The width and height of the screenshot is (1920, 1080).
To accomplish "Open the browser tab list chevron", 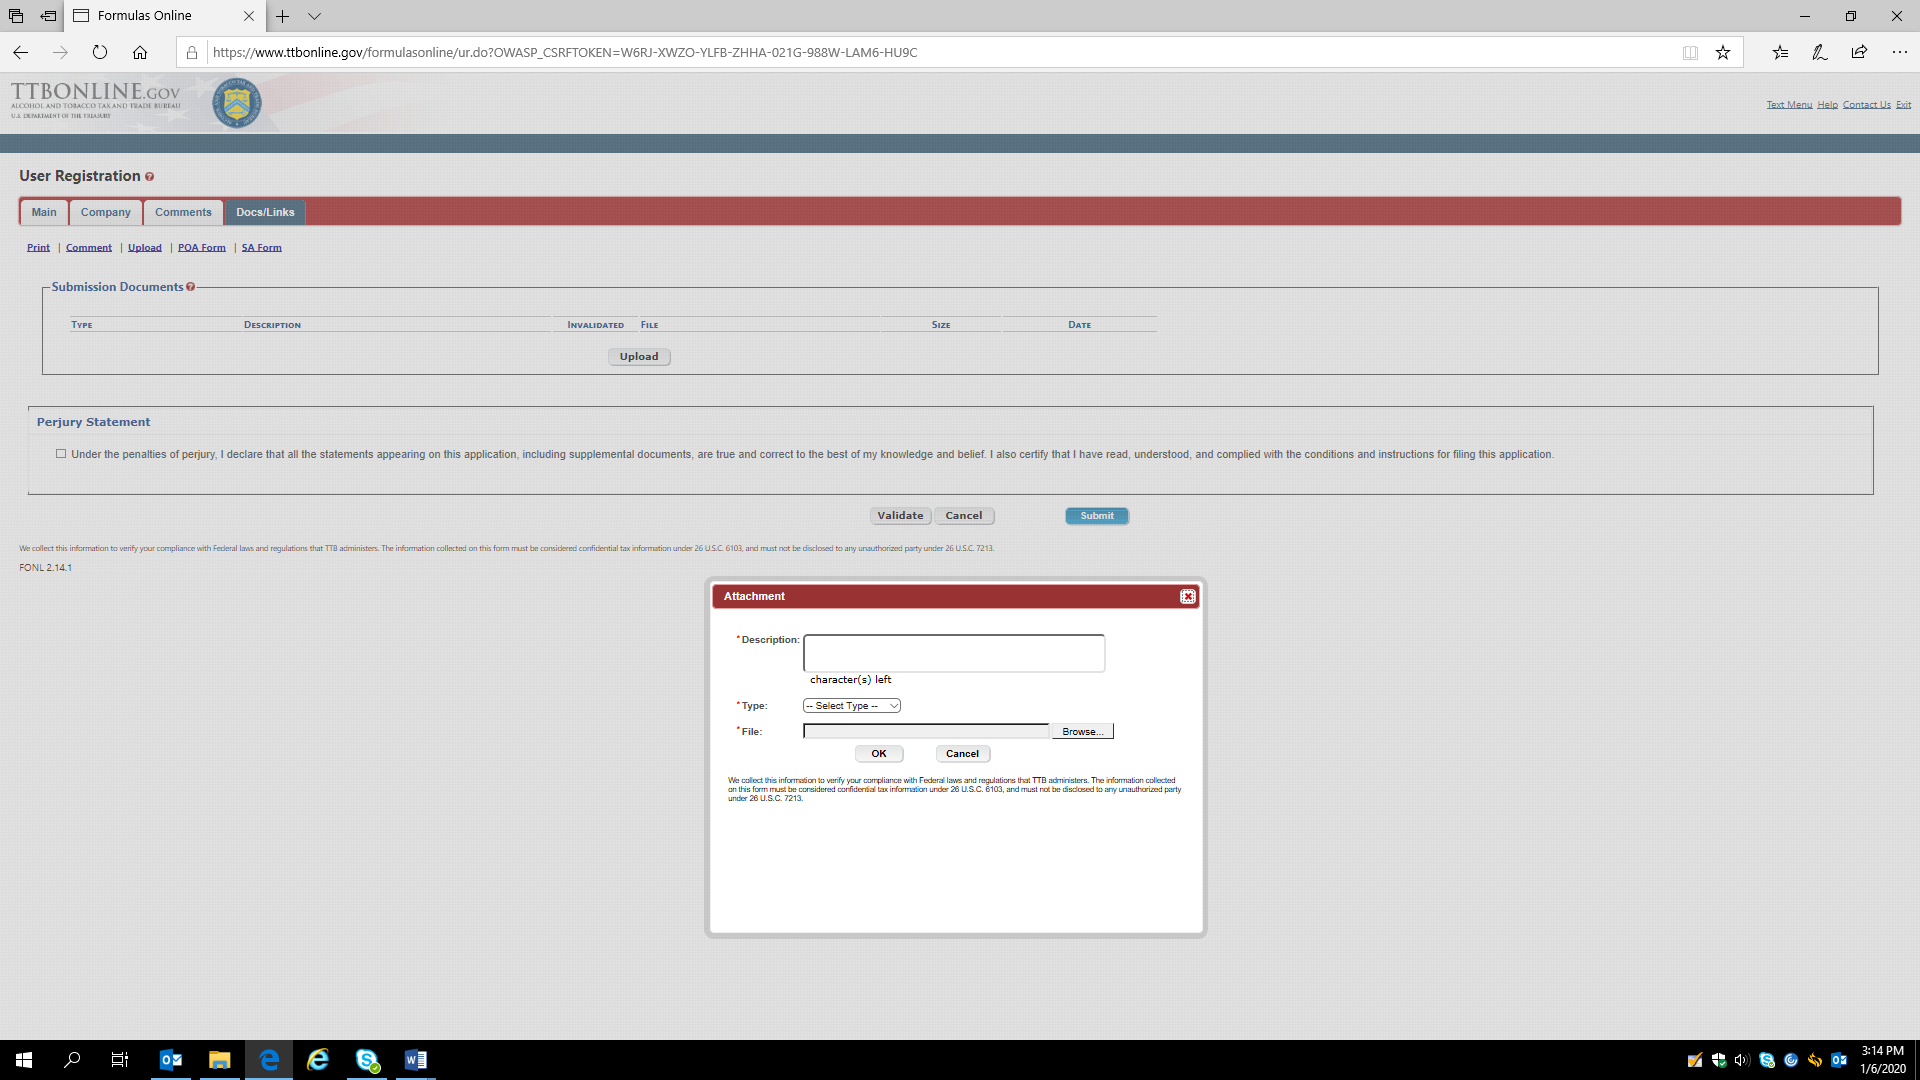I will coord(314,16).
